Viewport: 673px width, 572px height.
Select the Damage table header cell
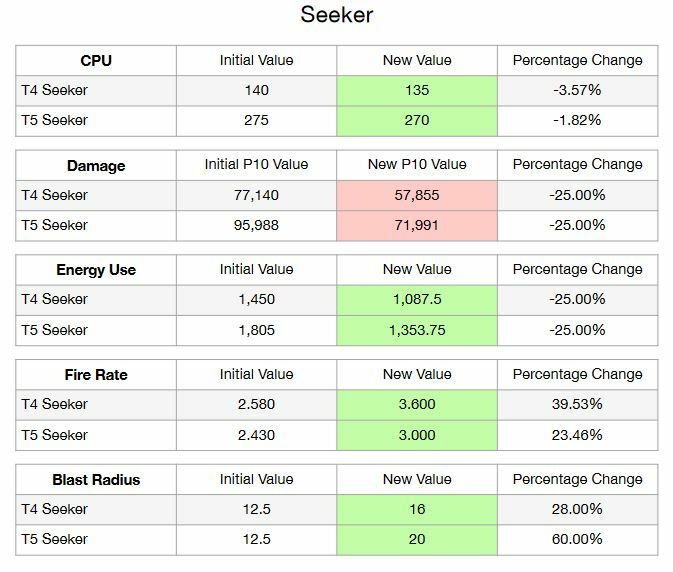tap(96, 165)
